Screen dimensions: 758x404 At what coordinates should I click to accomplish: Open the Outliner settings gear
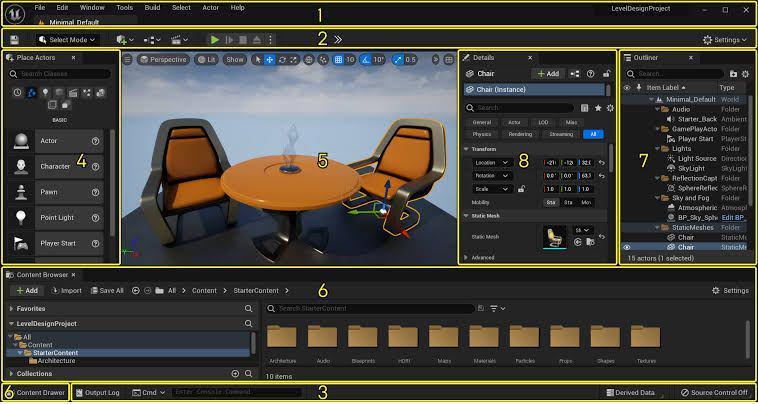pos(745,73)
